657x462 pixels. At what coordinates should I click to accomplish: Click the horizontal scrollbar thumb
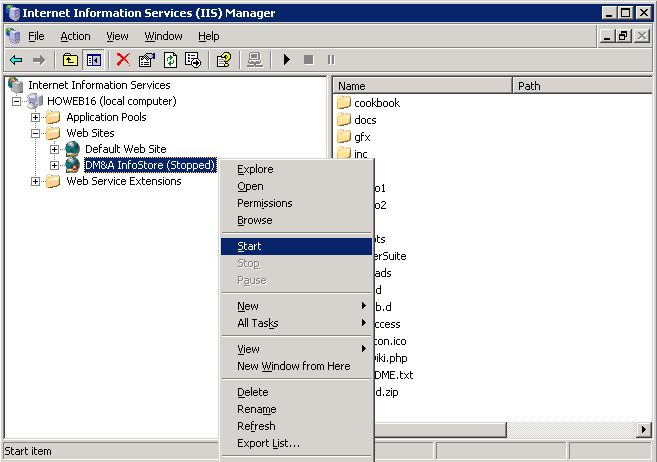click(440, 429)
